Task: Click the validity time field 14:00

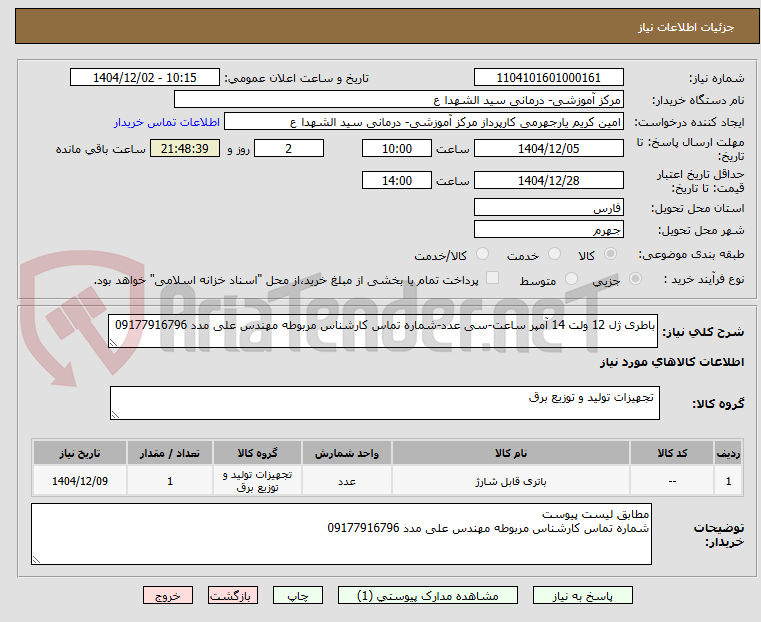Action: pyautogui.click(x=397, y=180)
